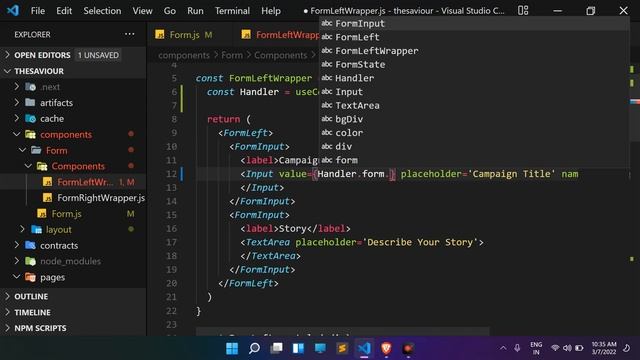Expand the NPM Scripts panel
640x360 pixels.
(x=7, y=328)
